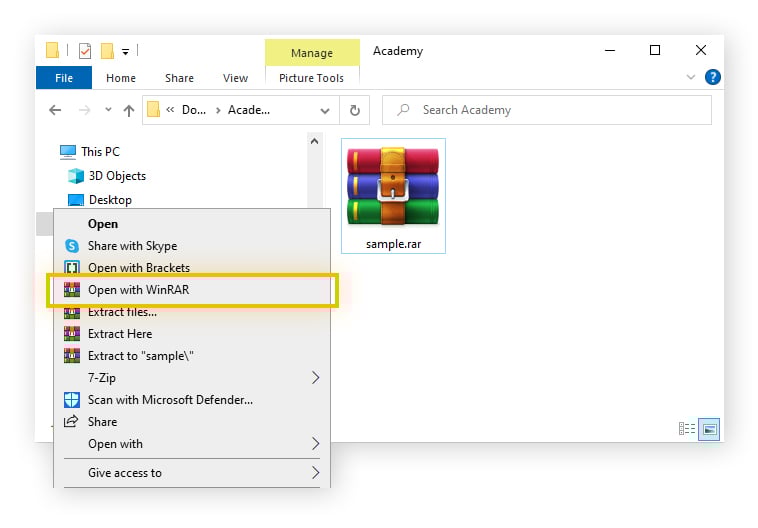The height and width of the screenshot is (528, 758).
Task: Click the Refresh icon beside address bar
Action: (x=354, y=110)
